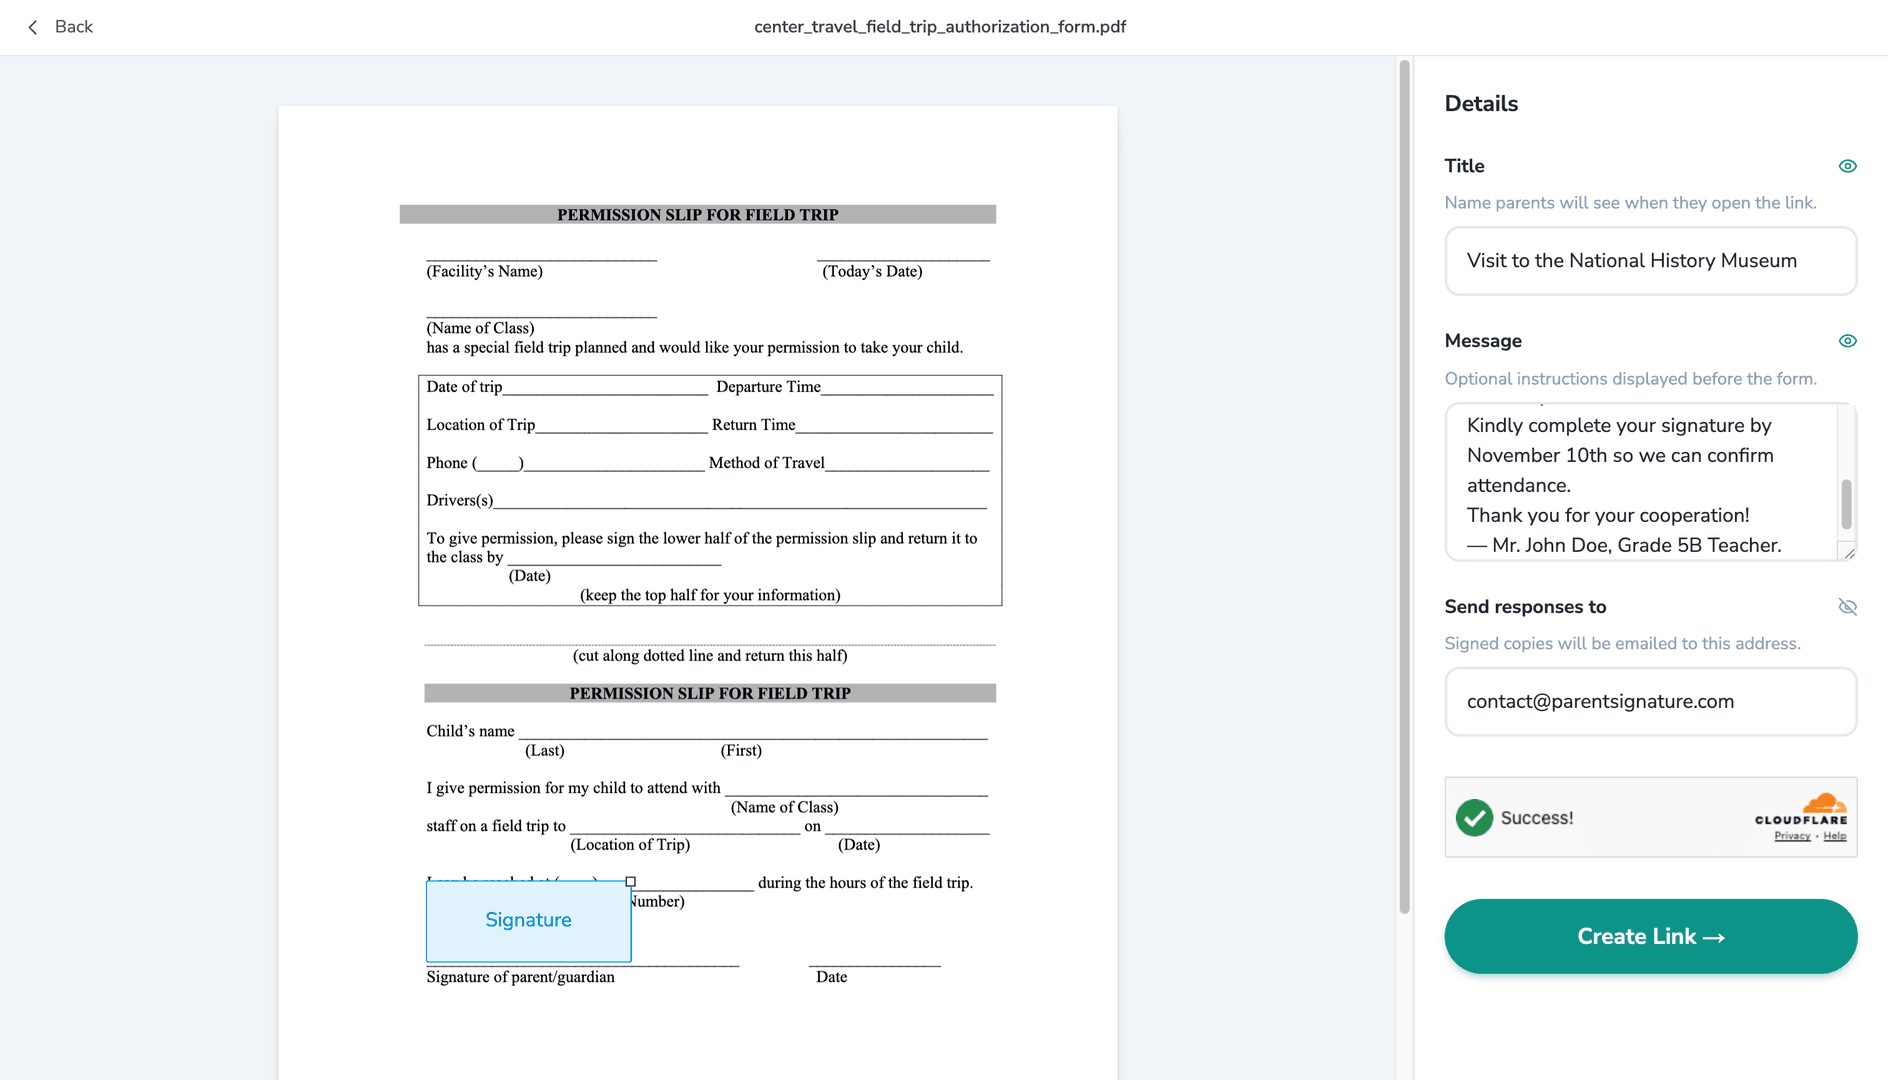The height and width of the screenshot is (1080, 1888).
Task: Click the Title input field
Action: pos(1650,261)
